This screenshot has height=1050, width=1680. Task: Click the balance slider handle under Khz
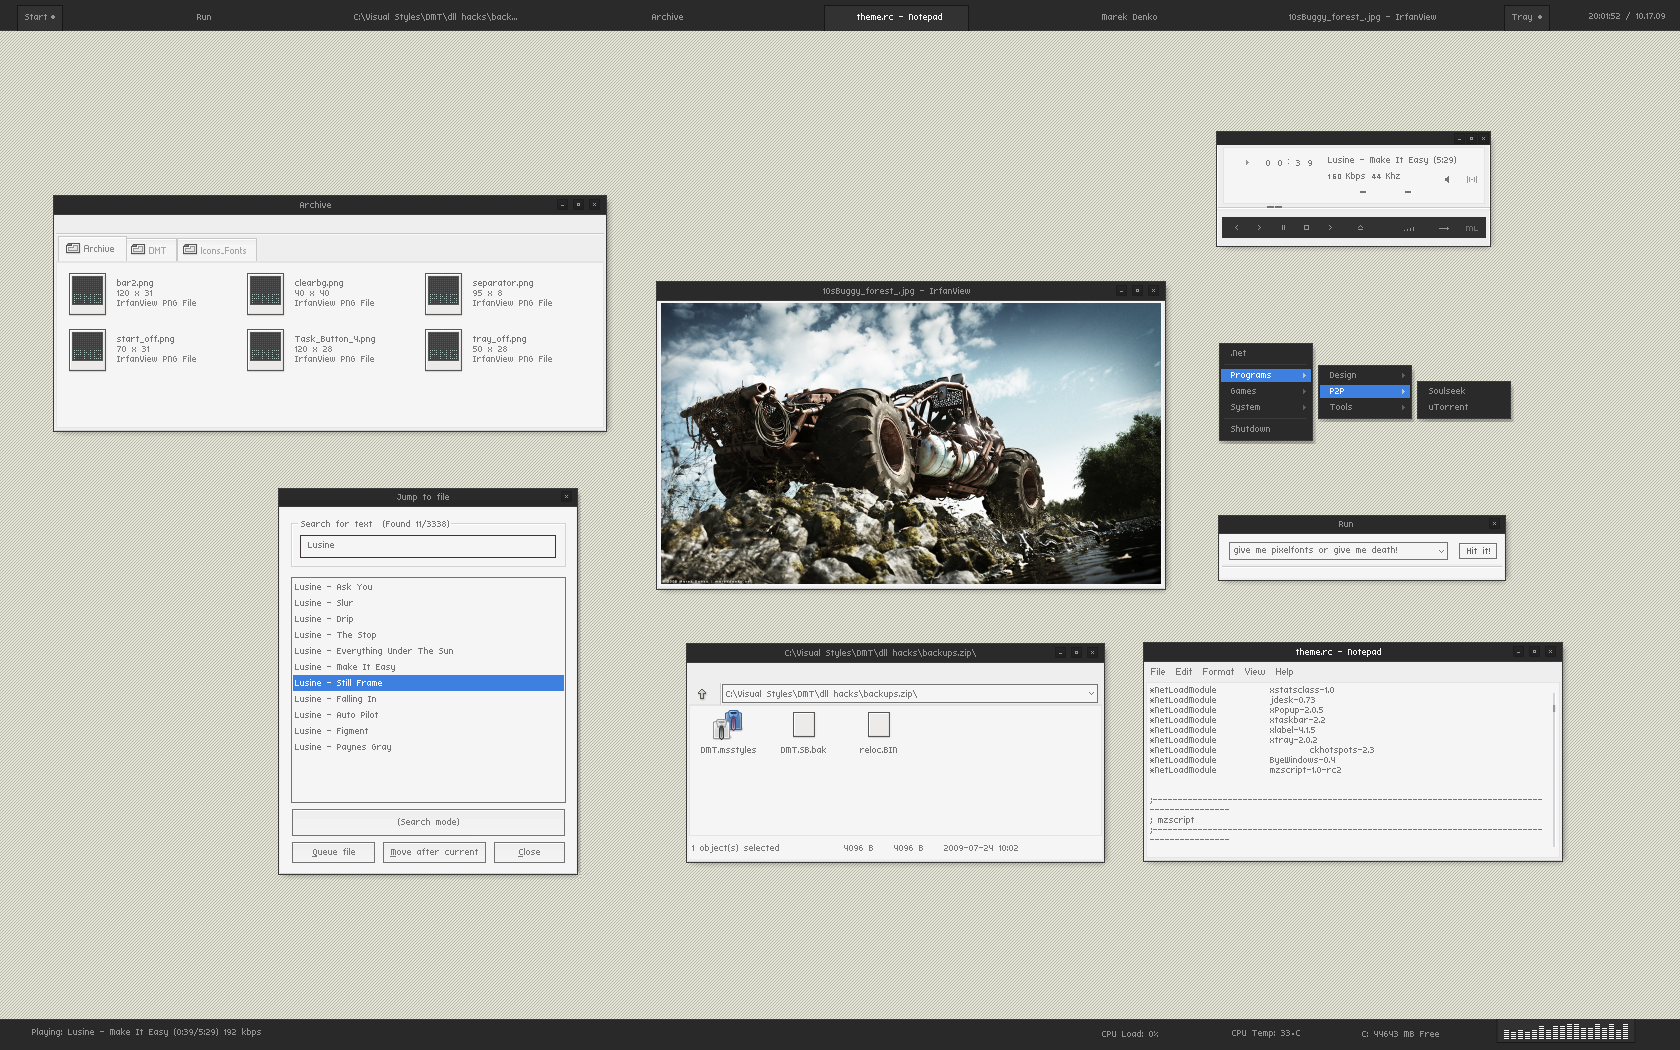click(1407, 192)
